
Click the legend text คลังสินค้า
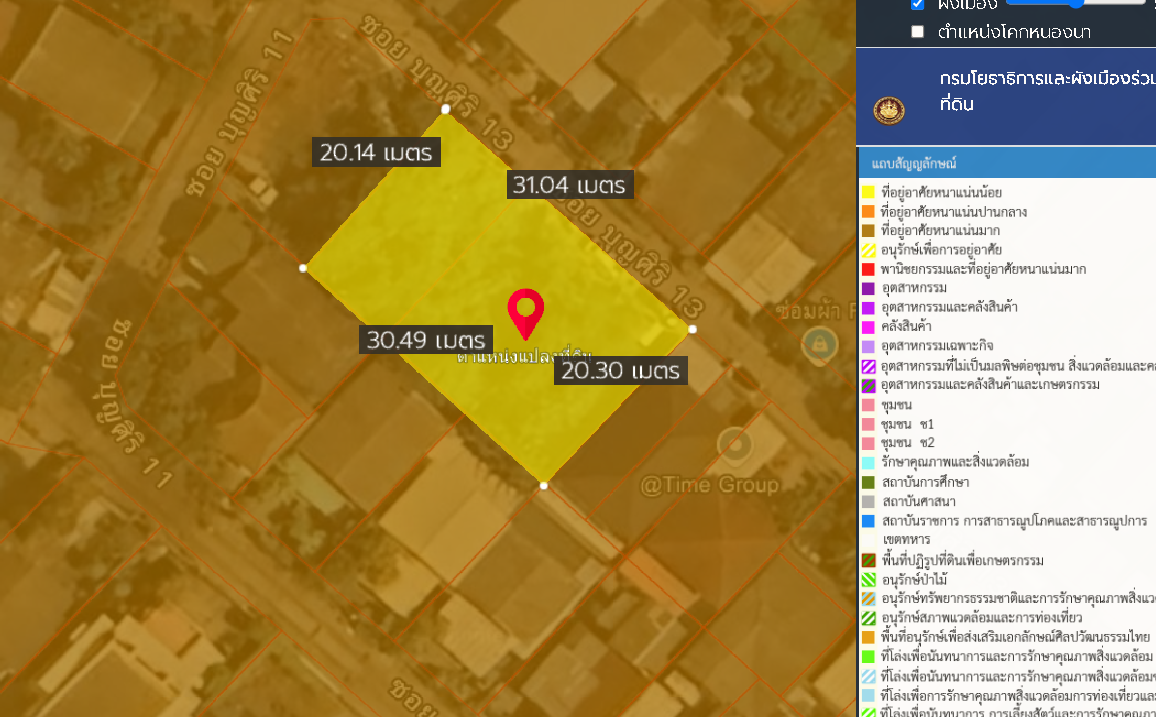click(x=907, y=326)
